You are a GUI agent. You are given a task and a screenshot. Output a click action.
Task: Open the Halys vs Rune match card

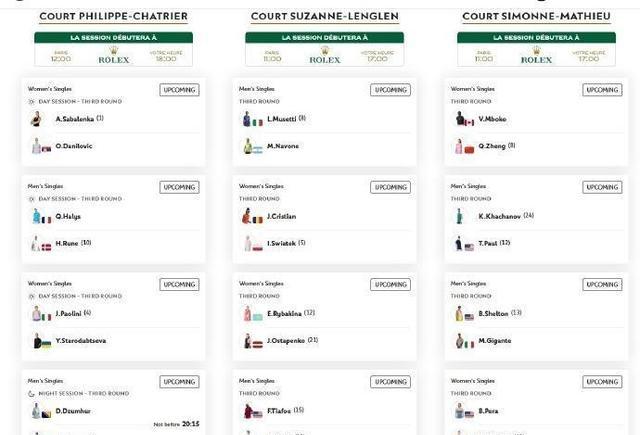113,219
